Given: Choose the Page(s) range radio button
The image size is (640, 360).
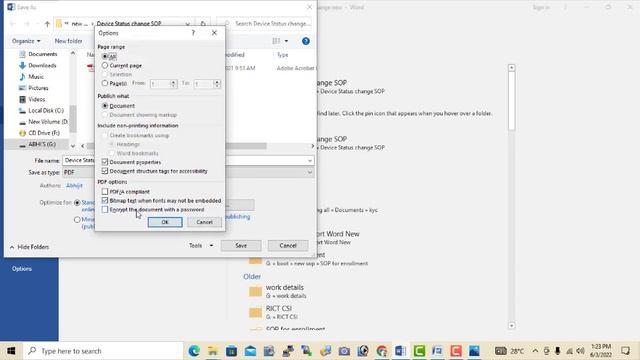Looking at the screenshot, I should tap(105, 83).
